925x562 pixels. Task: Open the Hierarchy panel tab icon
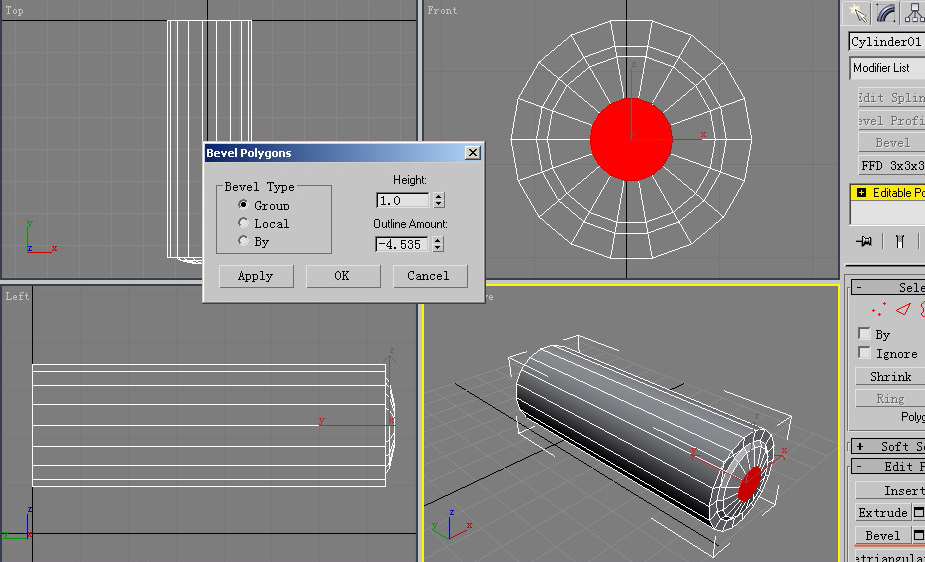coord(914,12)
